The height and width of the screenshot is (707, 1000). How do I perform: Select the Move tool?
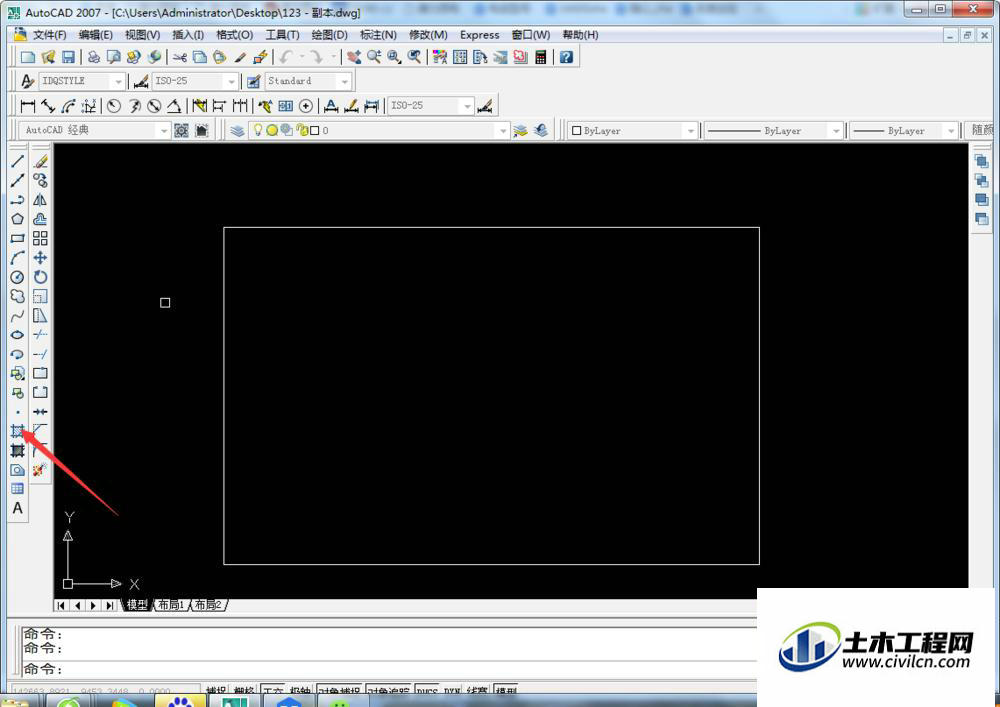pyautogui.click(x=40, y=258)
